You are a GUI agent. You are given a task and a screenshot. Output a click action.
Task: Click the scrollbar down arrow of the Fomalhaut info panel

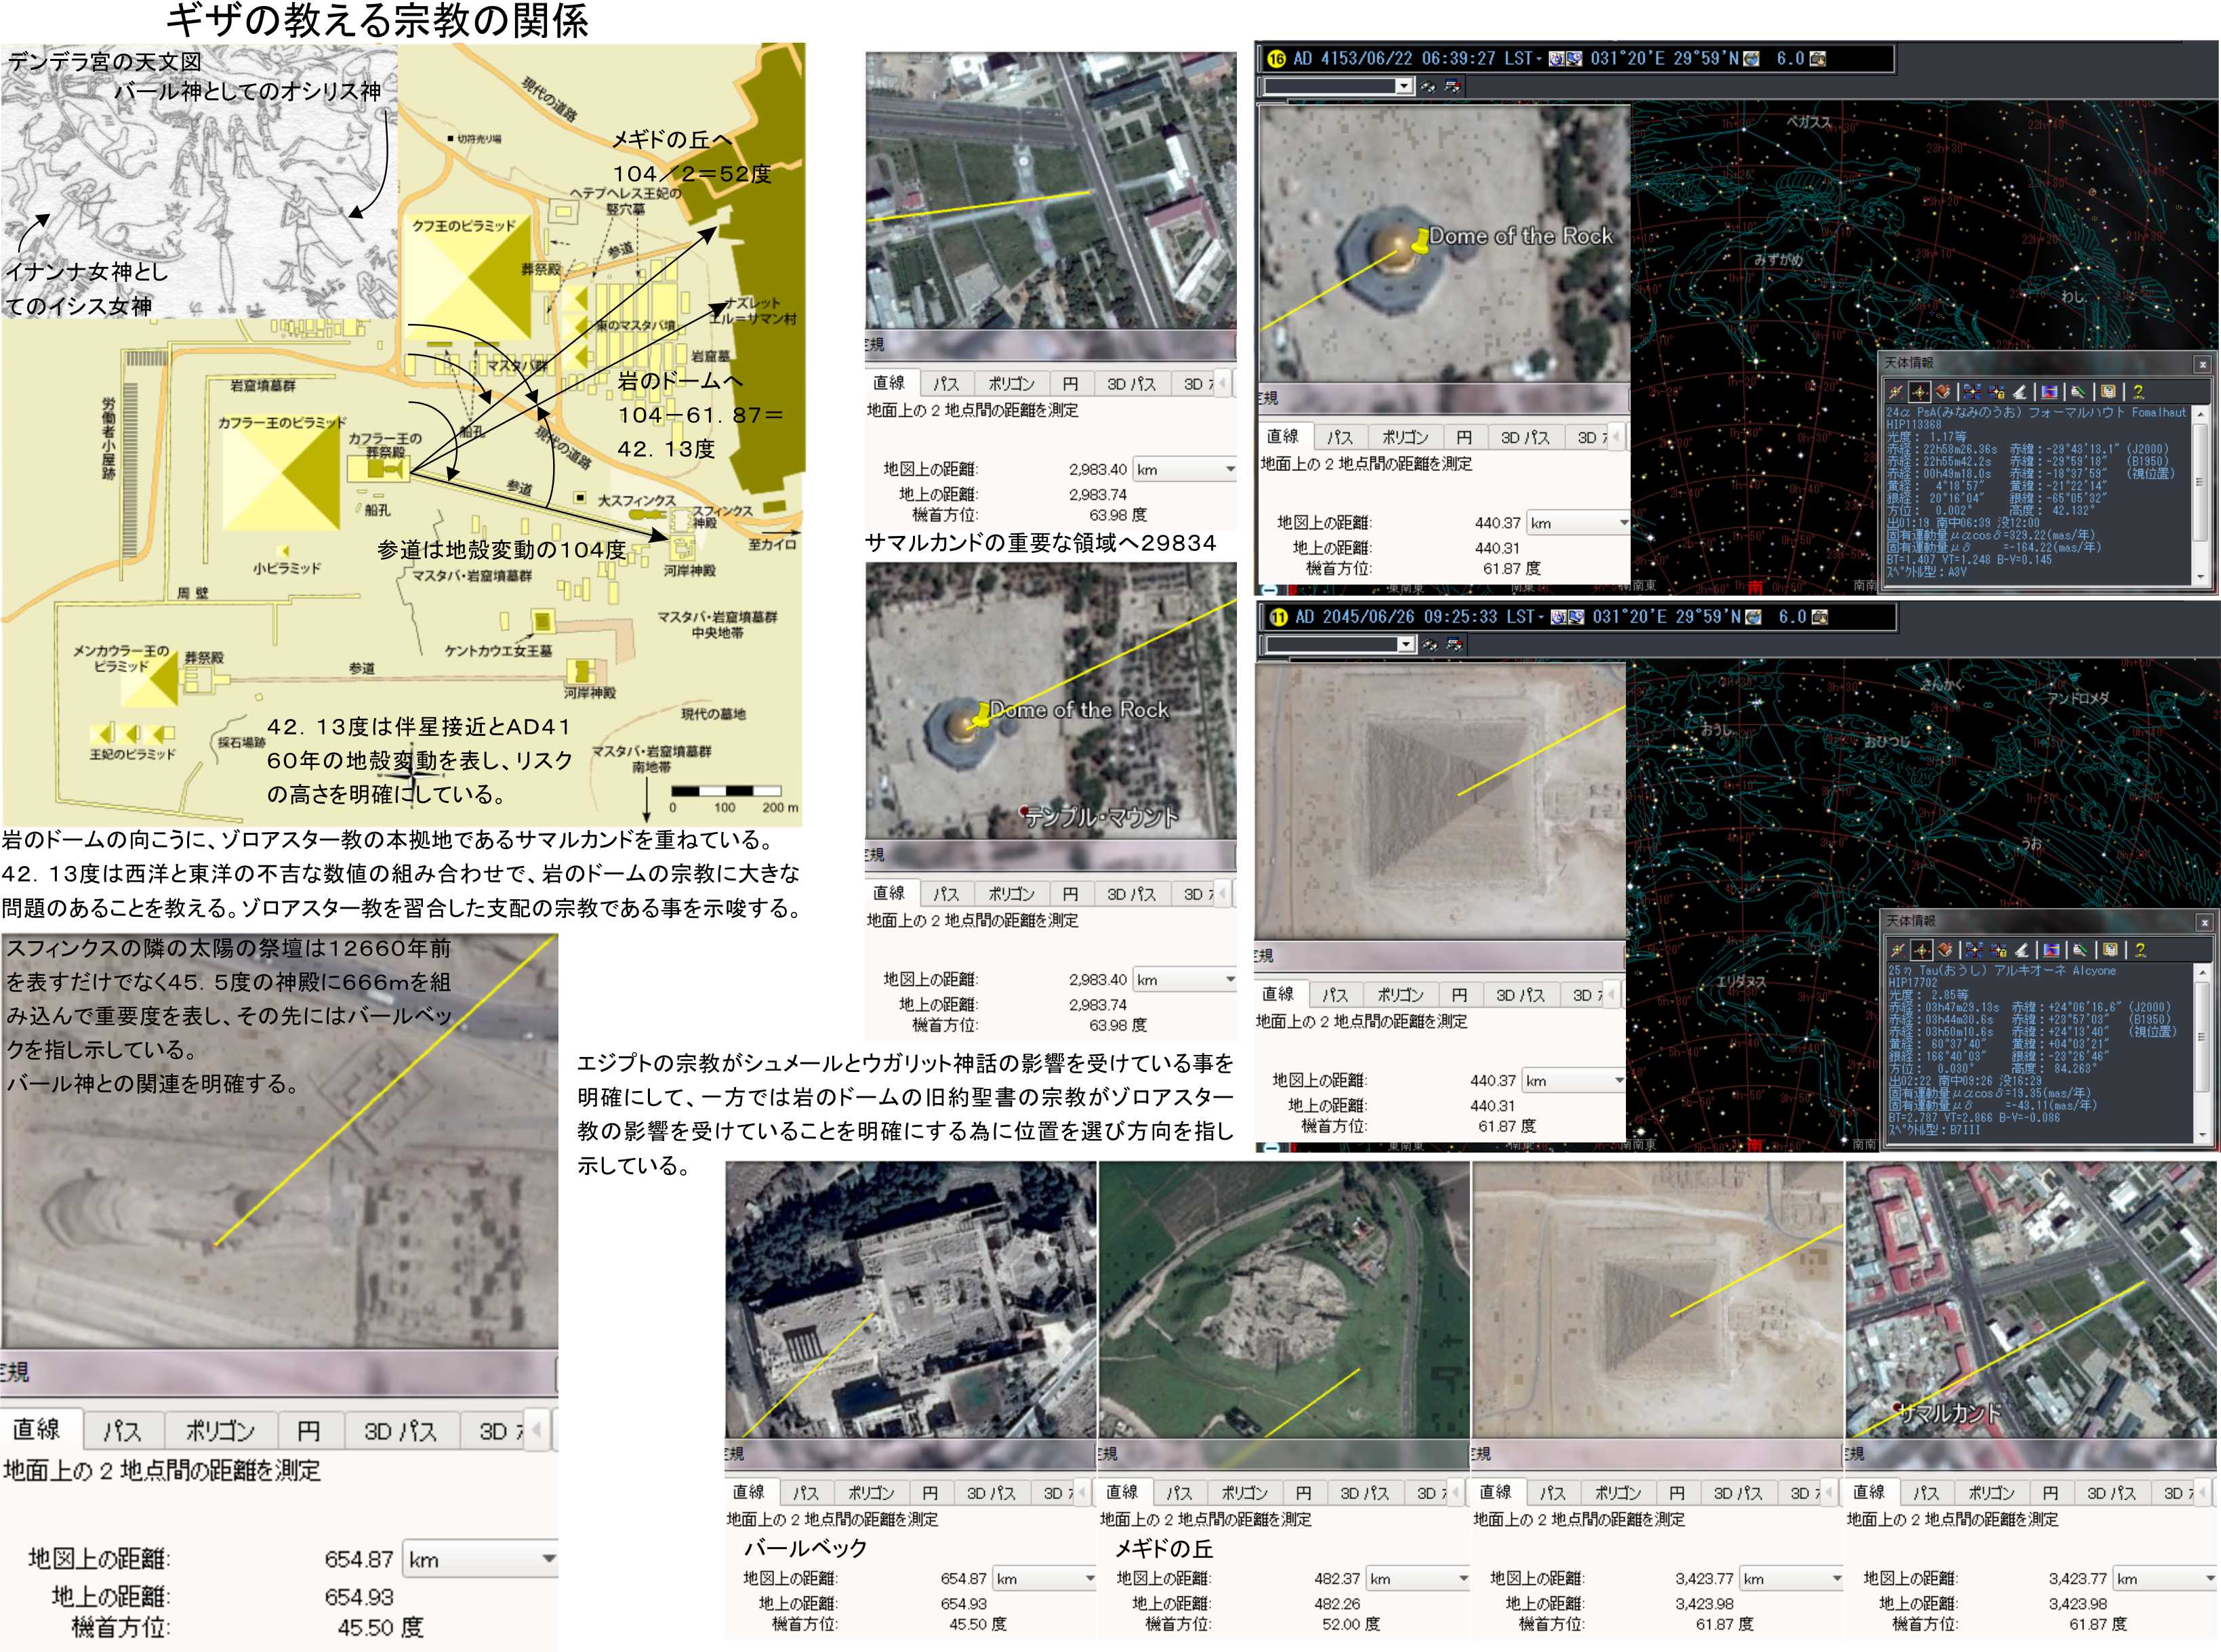point(2200,577)
